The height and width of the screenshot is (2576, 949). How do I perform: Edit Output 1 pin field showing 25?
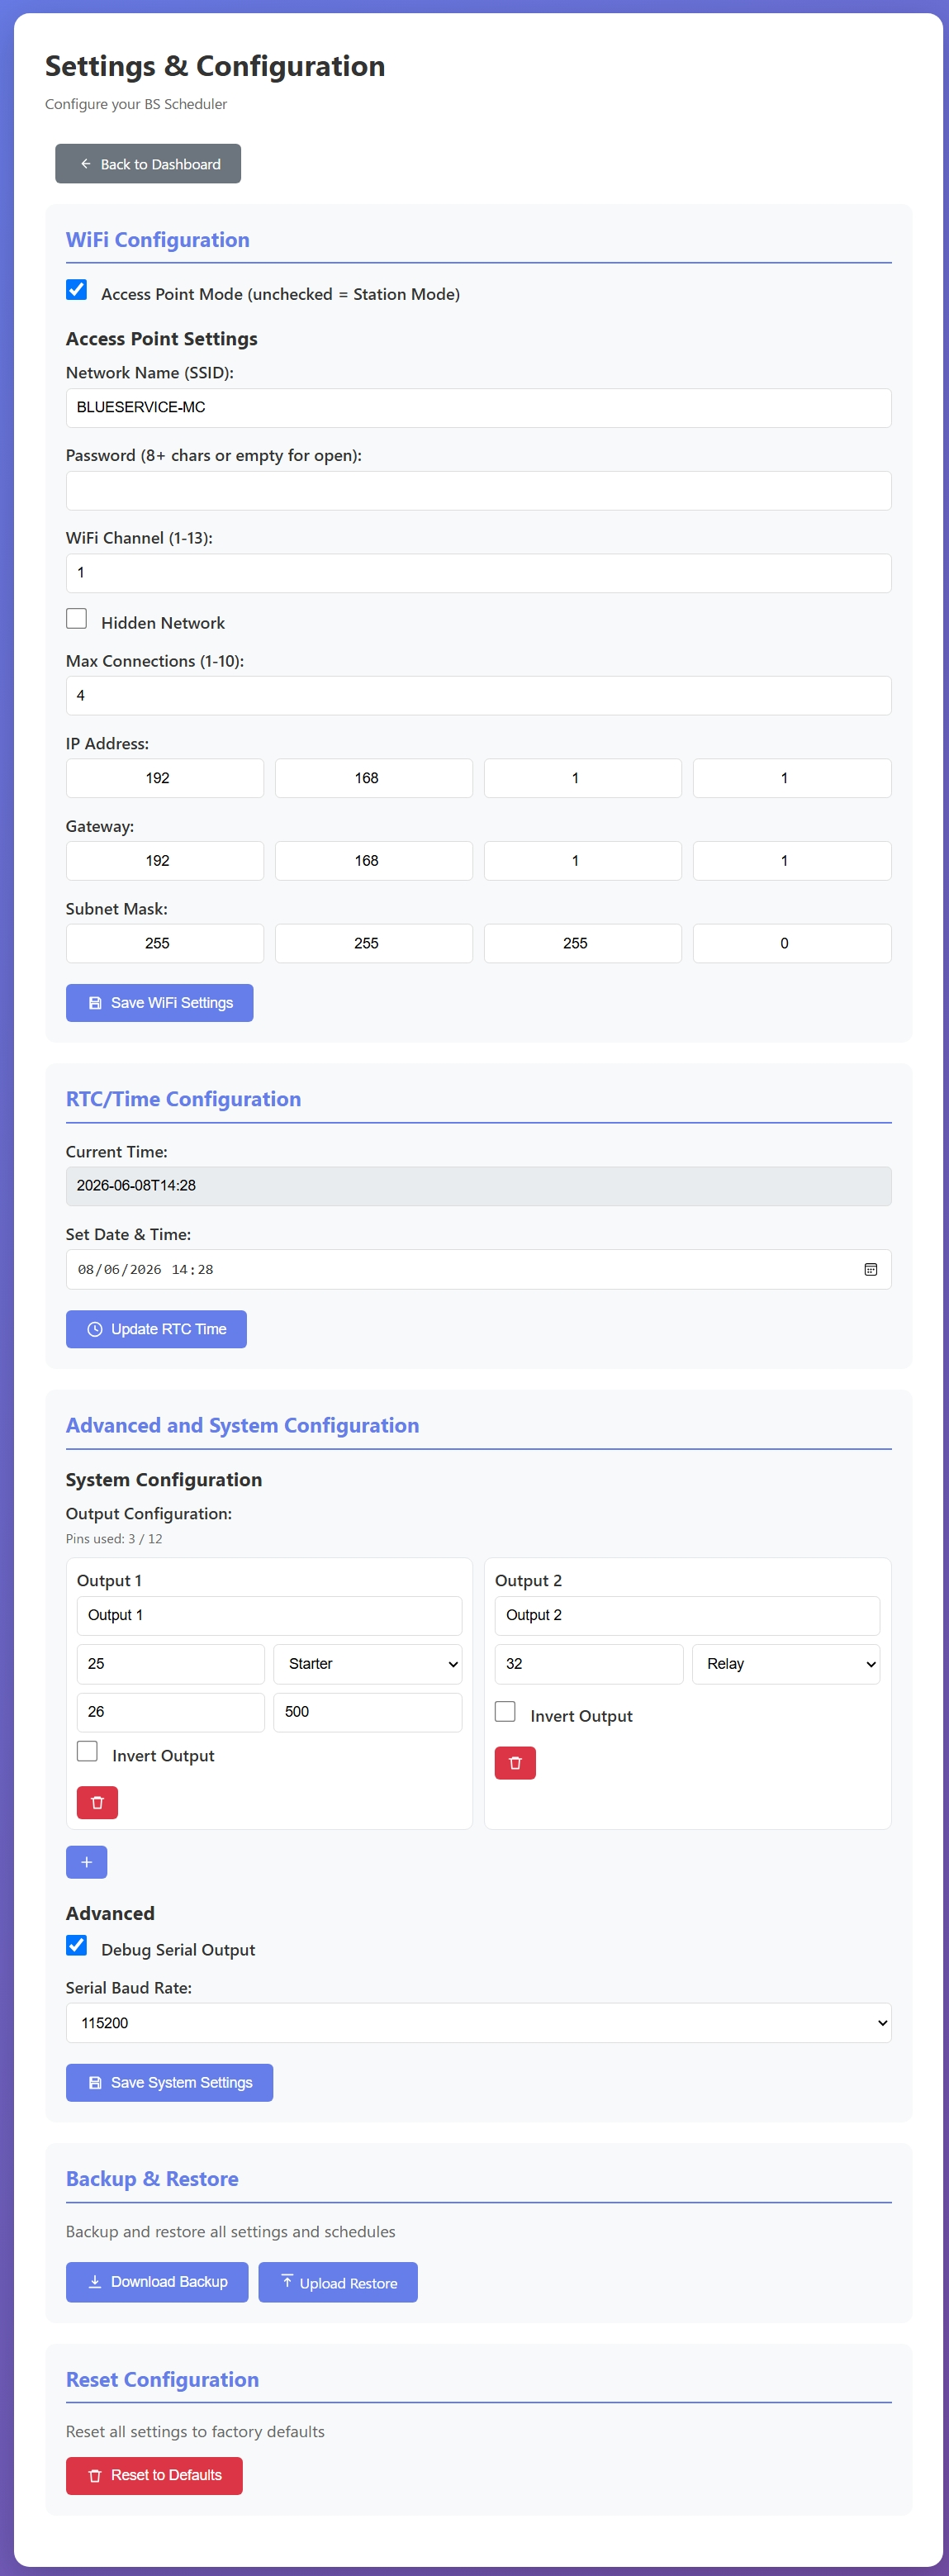point(171,1664)
